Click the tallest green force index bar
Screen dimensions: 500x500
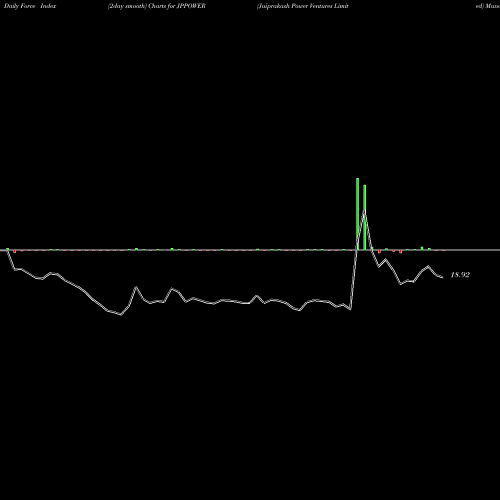pos(357,214)
